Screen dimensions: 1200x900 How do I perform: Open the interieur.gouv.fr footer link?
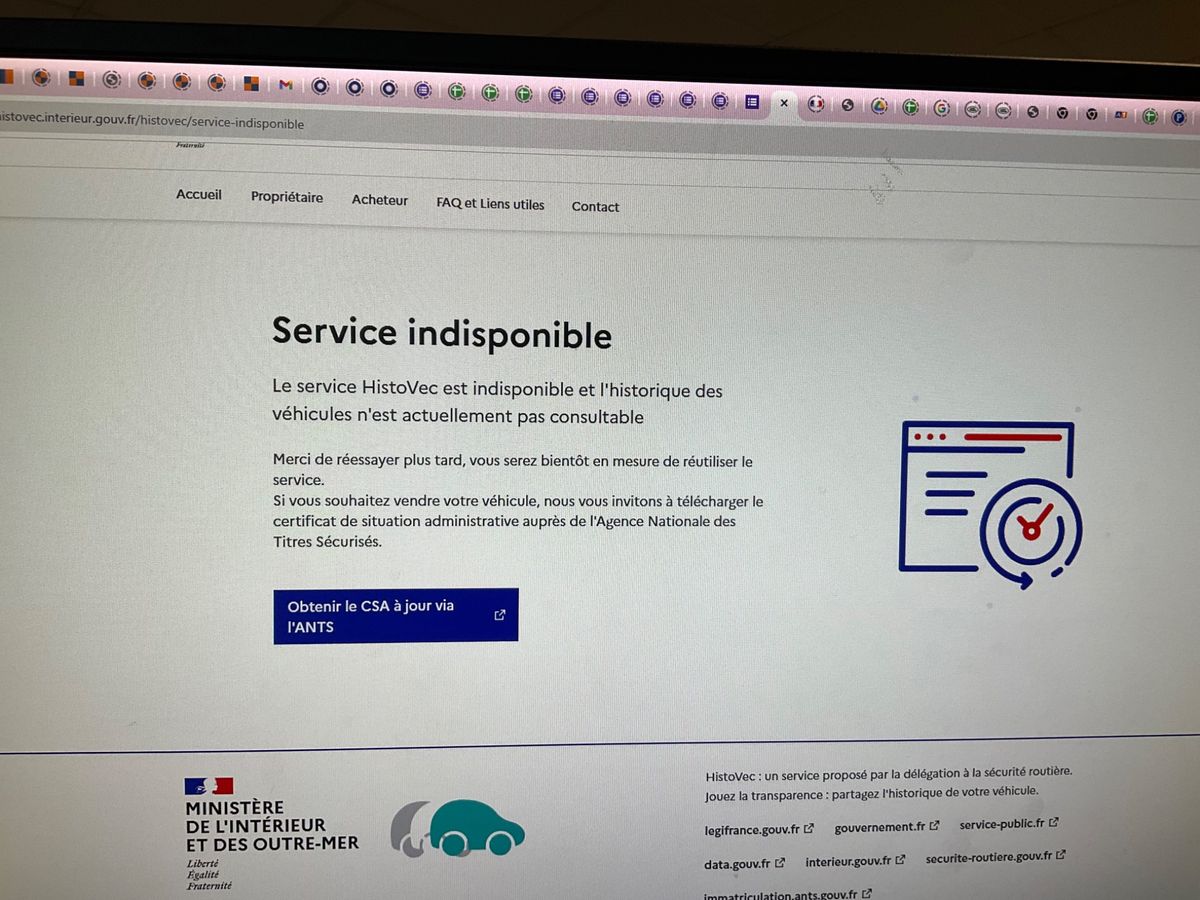855,861
